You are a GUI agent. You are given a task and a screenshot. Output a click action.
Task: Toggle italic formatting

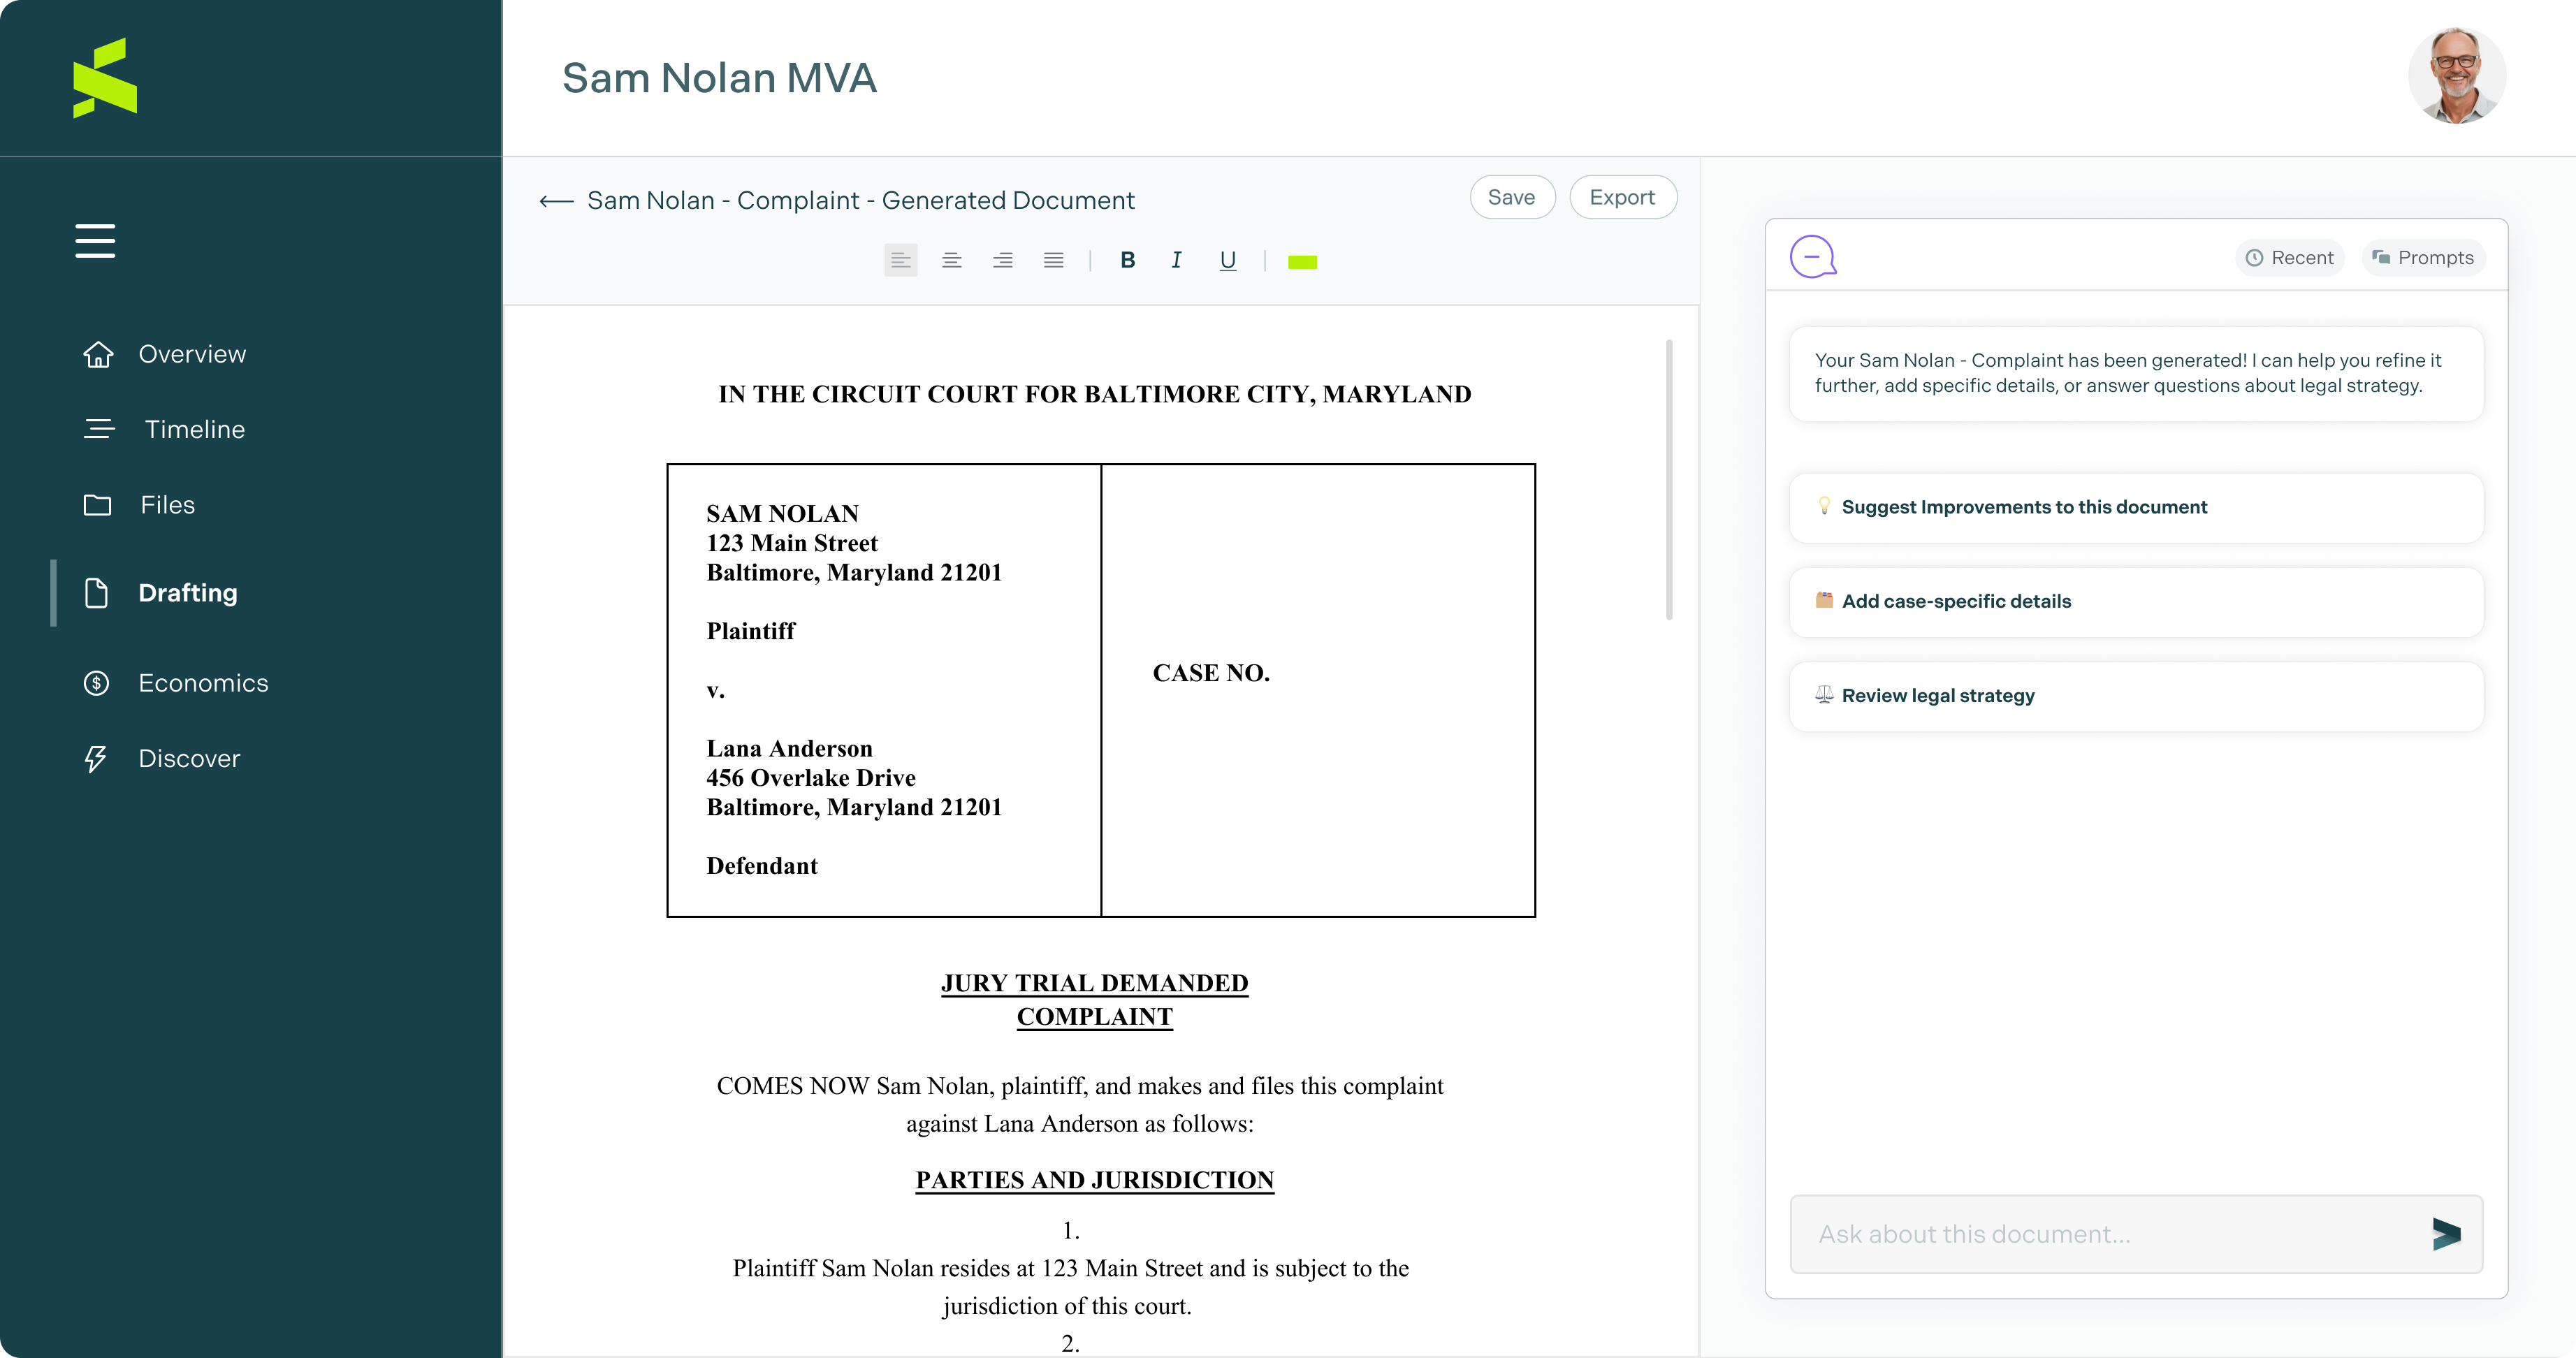(x=1176, y=261)
